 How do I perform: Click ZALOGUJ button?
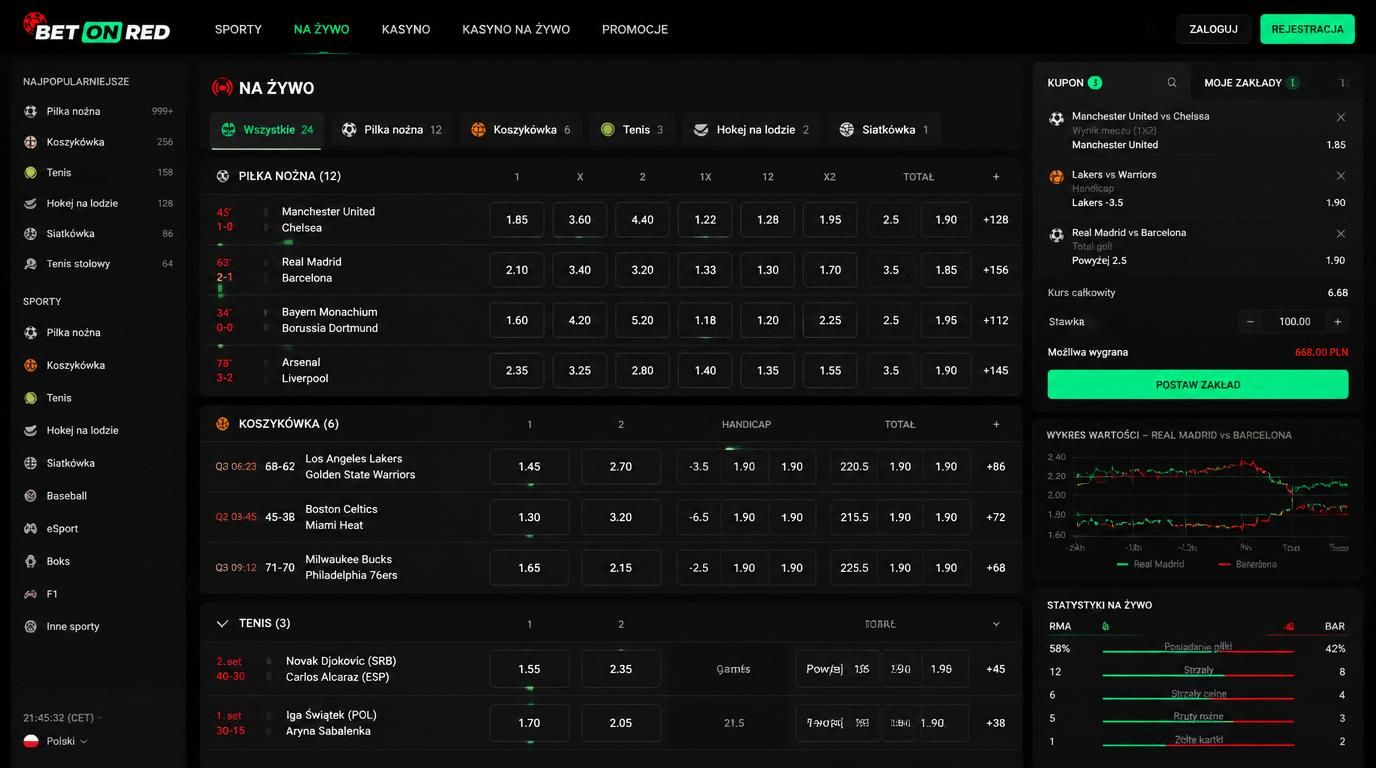click(x=1214, y=29)
